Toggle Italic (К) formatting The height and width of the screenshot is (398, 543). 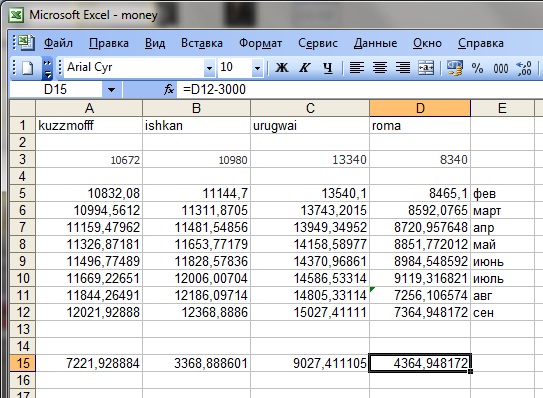point(304,68)
